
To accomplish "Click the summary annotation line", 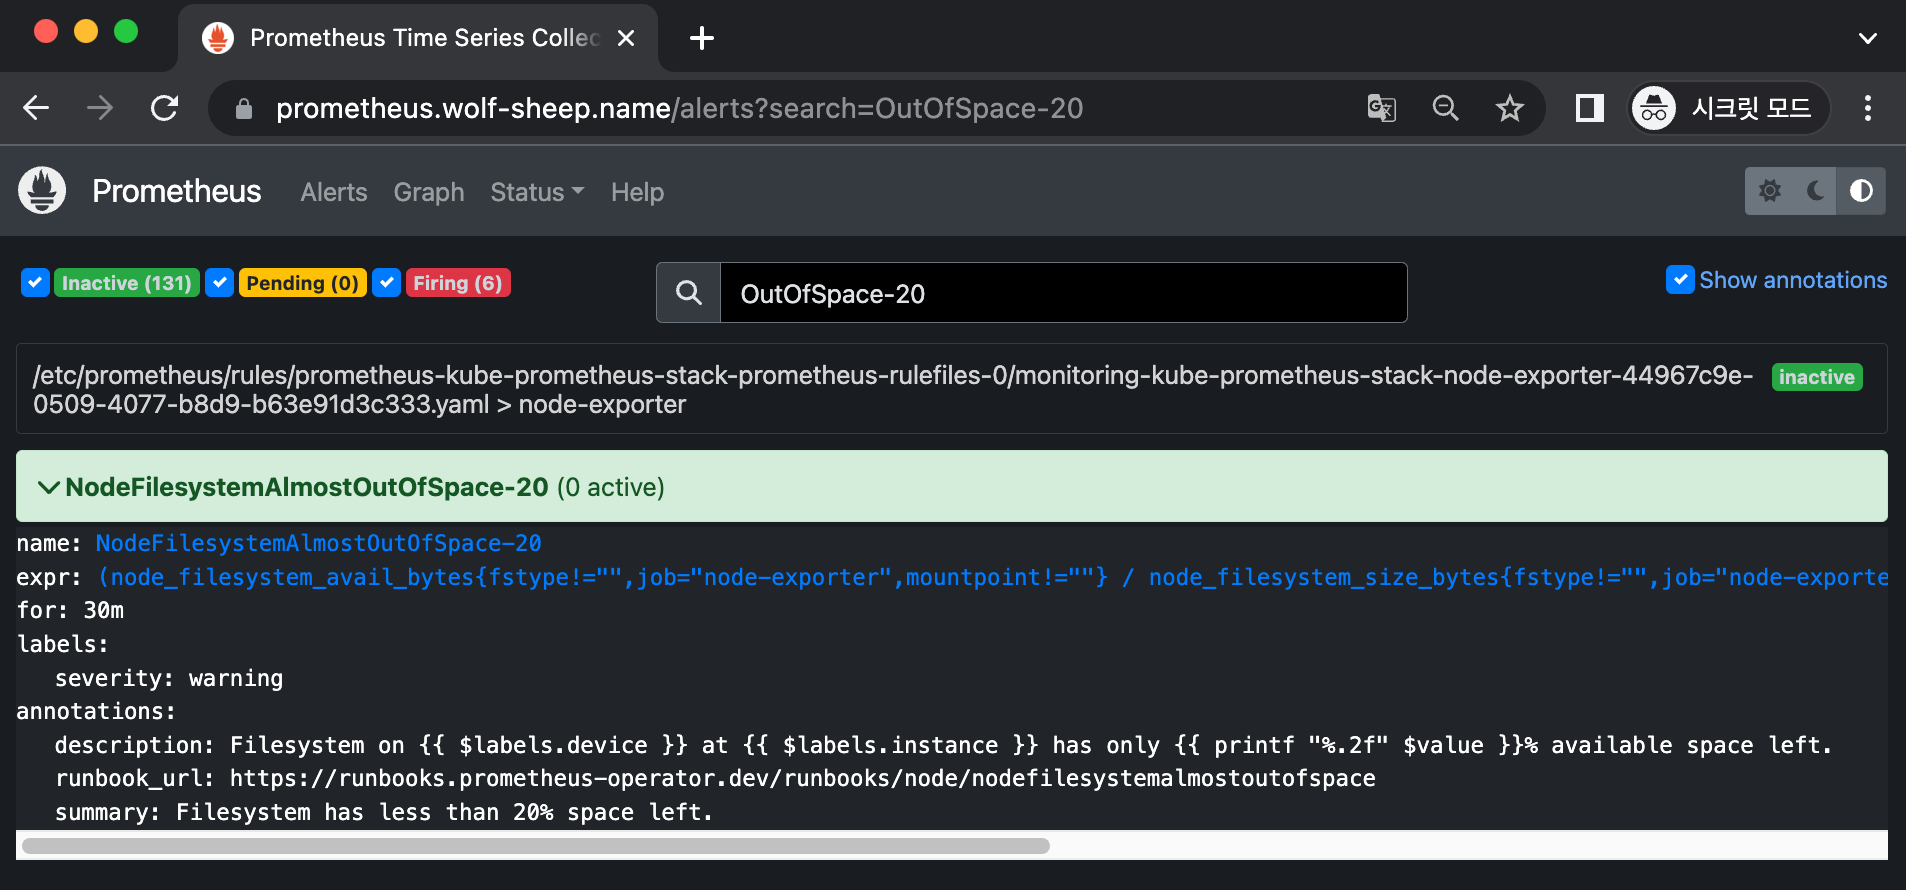I will [384, 812].
